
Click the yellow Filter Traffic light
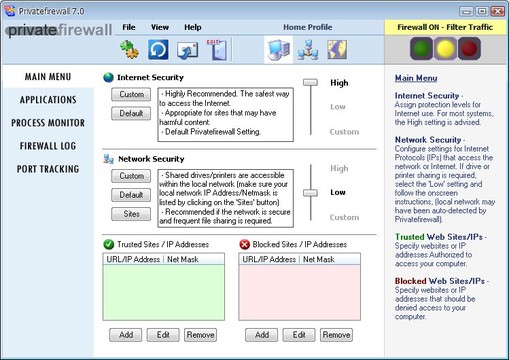point(445,49)
